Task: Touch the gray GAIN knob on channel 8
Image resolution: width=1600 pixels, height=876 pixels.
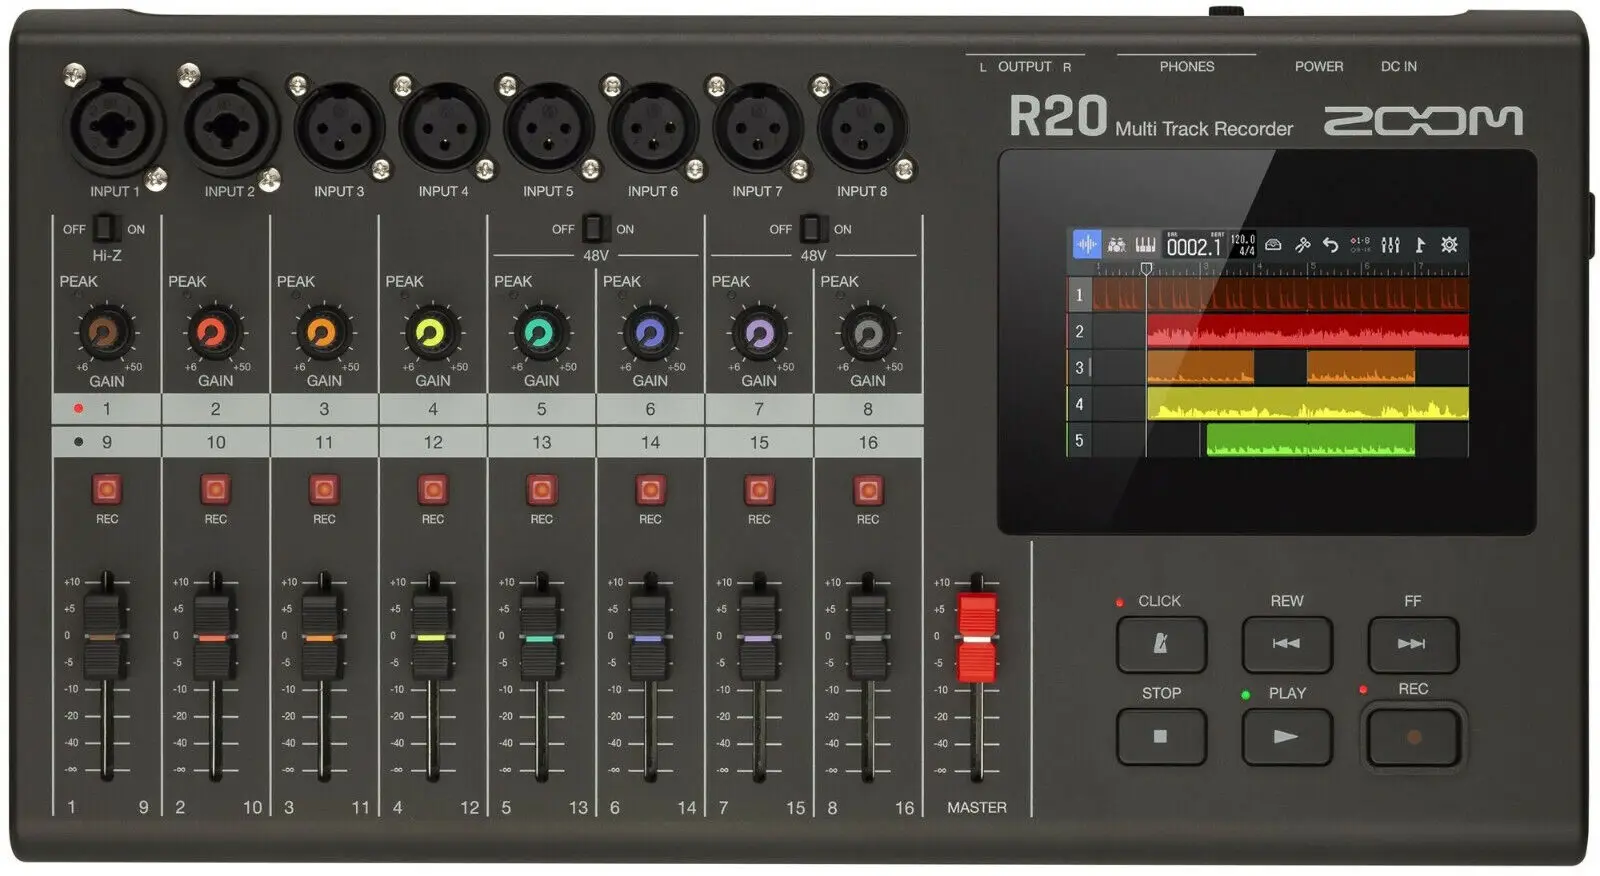Action: pos(868,333)
